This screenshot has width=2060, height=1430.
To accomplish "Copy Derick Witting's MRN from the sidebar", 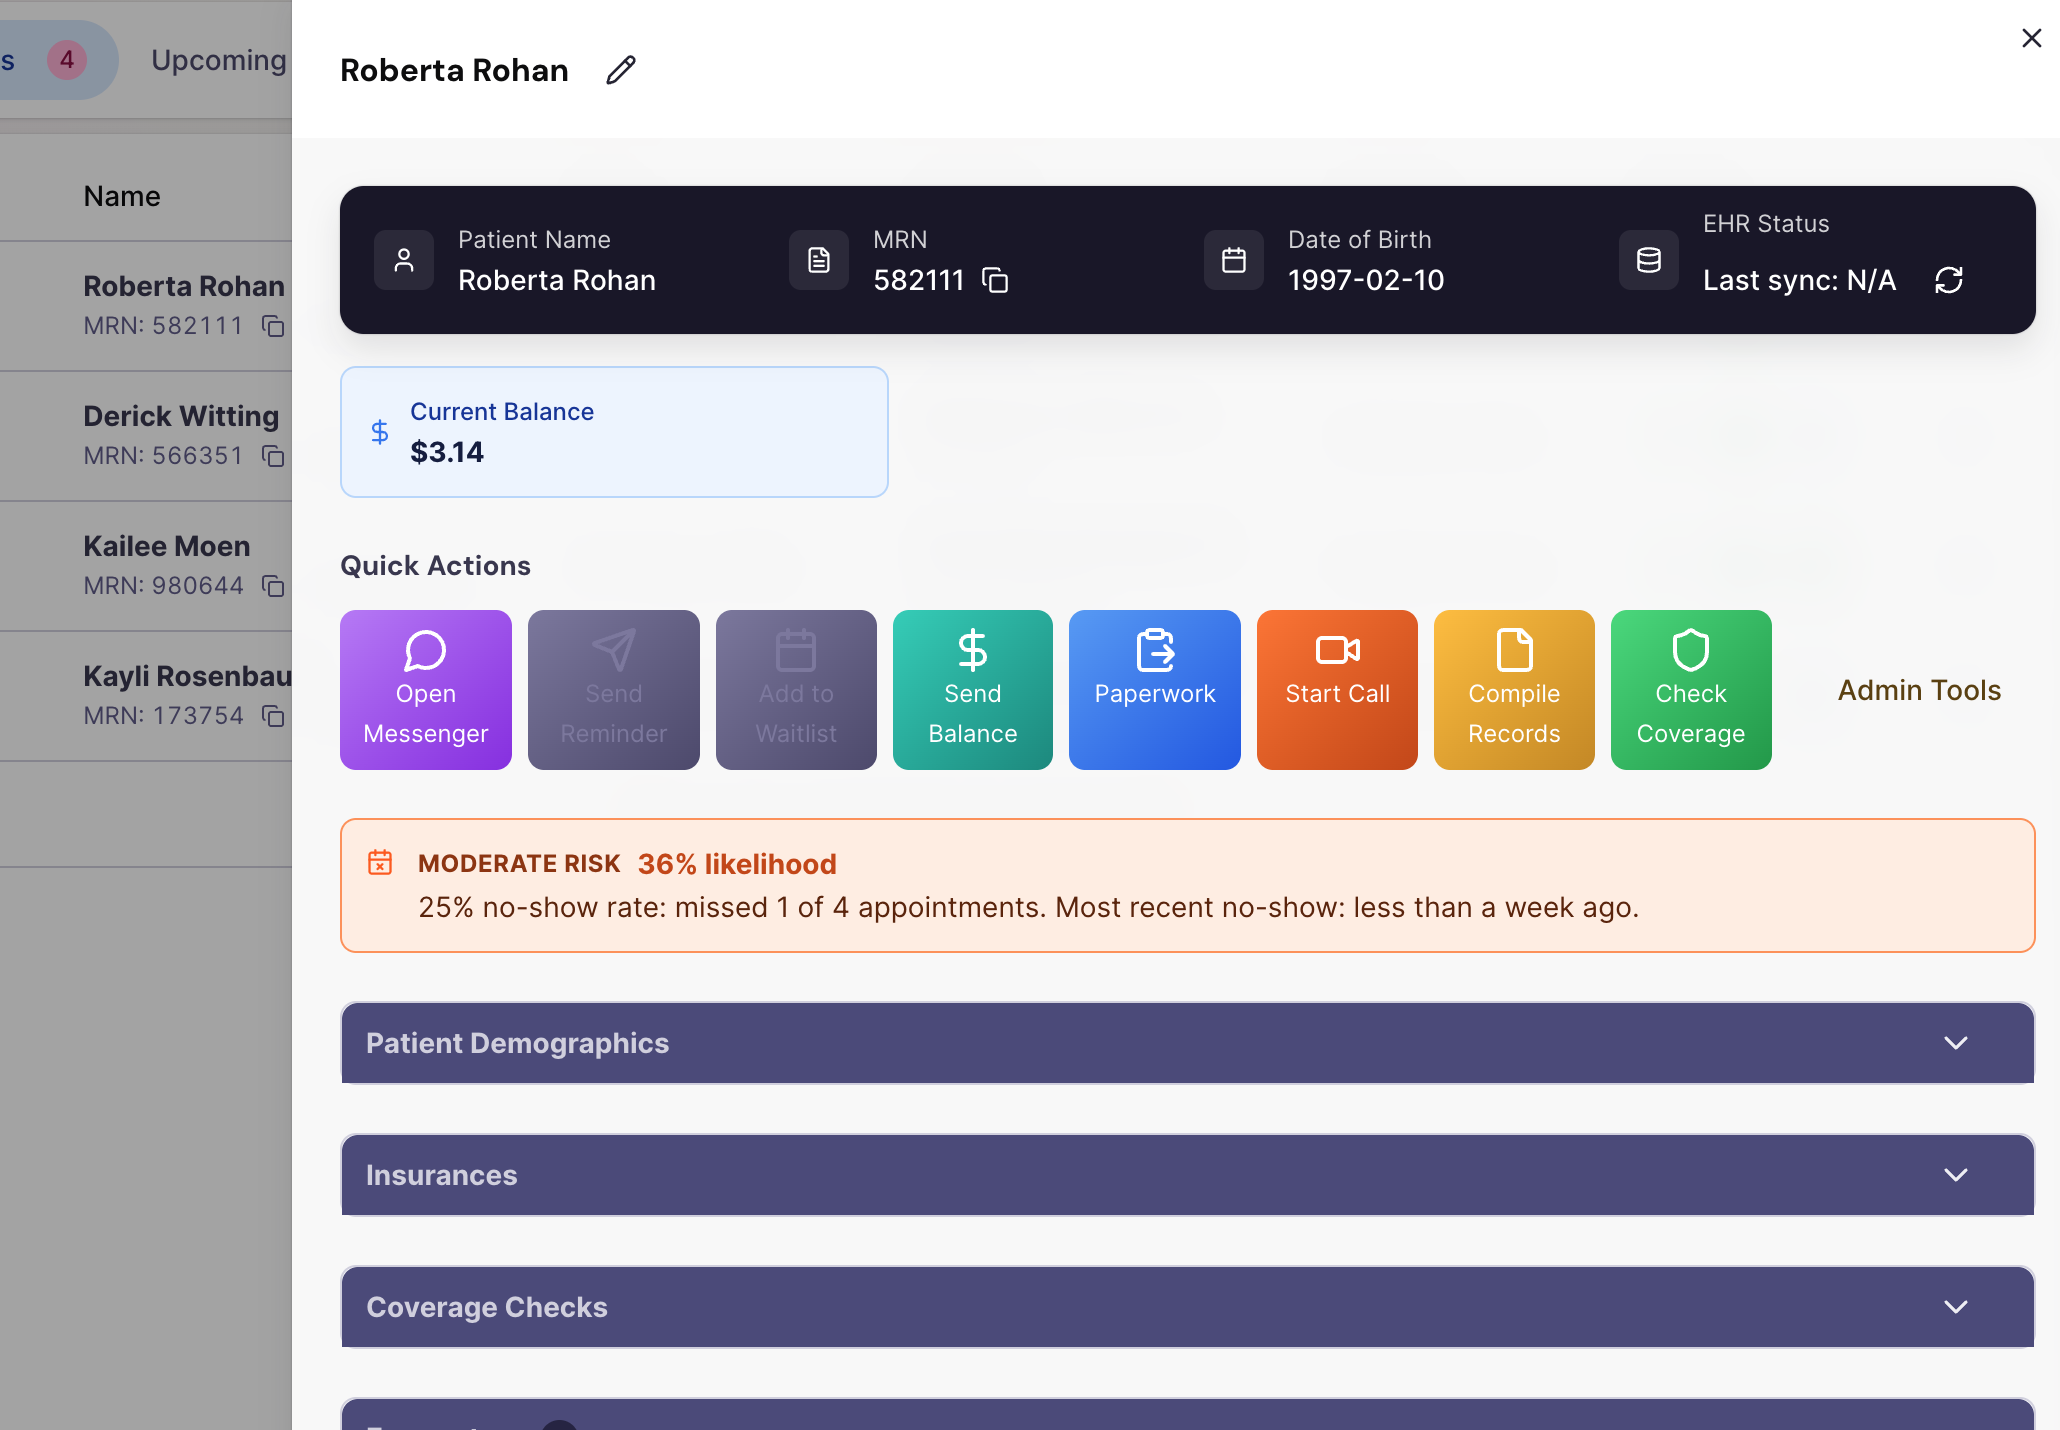I will (274, 456).
